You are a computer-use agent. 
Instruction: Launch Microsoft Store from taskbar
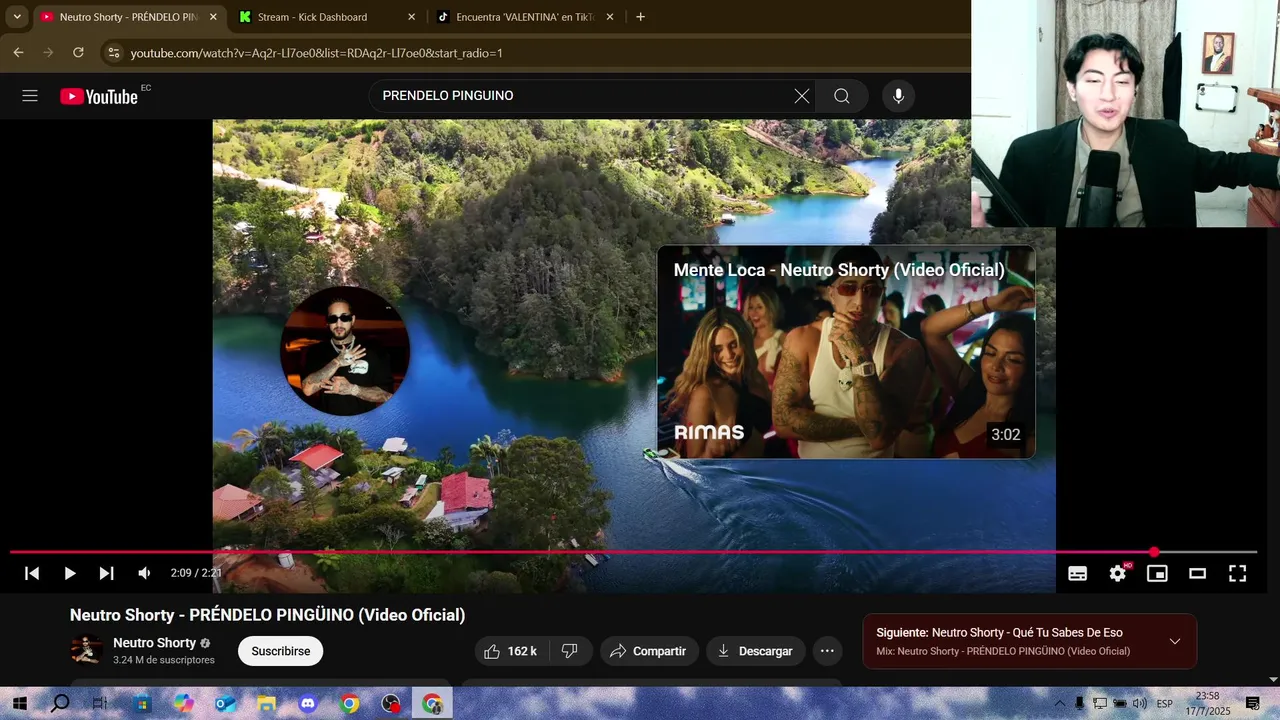142,704
